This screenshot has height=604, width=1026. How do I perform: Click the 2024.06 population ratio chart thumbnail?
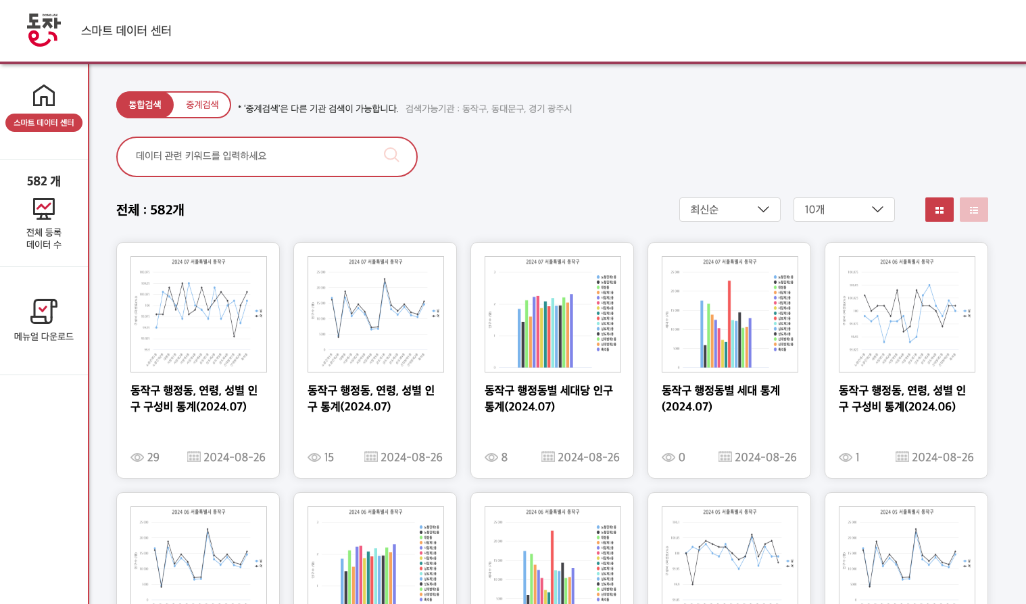[x=906, y=314]
